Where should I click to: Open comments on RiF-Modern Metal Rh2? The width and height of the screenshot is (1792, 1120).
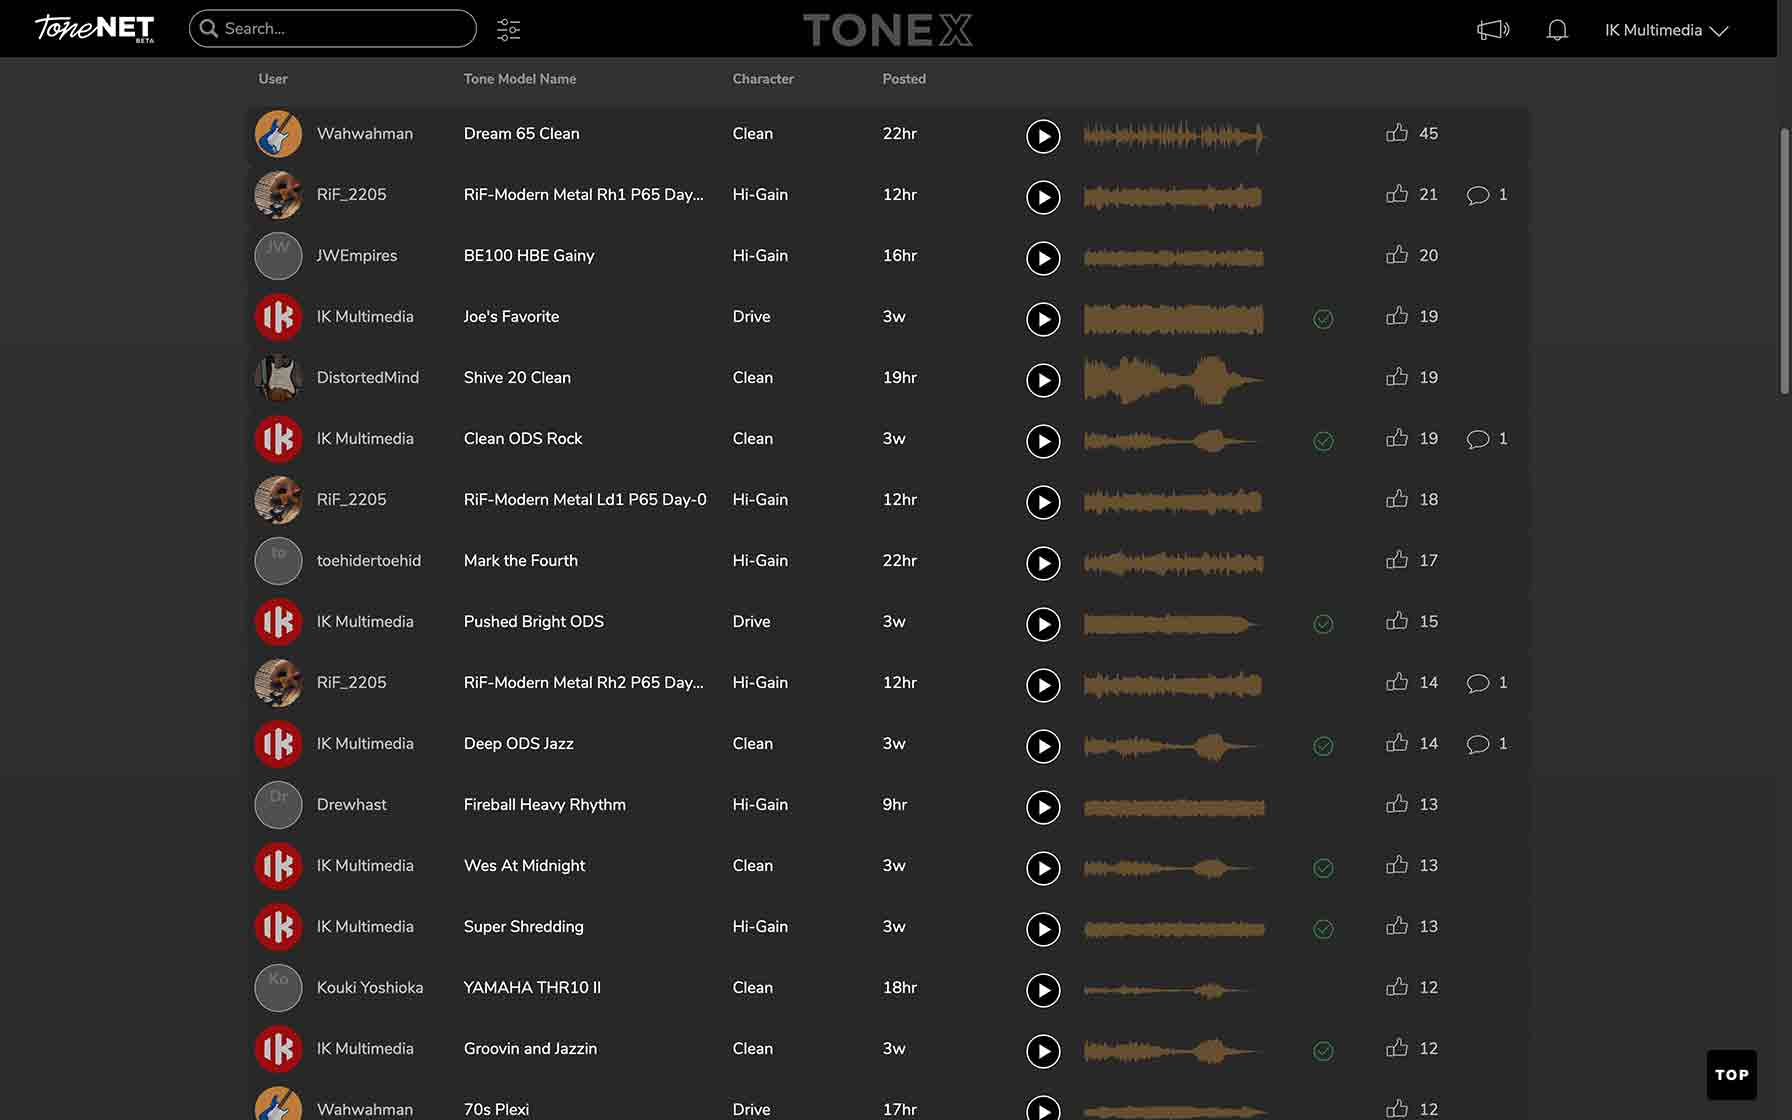[x=1478, y=683]
